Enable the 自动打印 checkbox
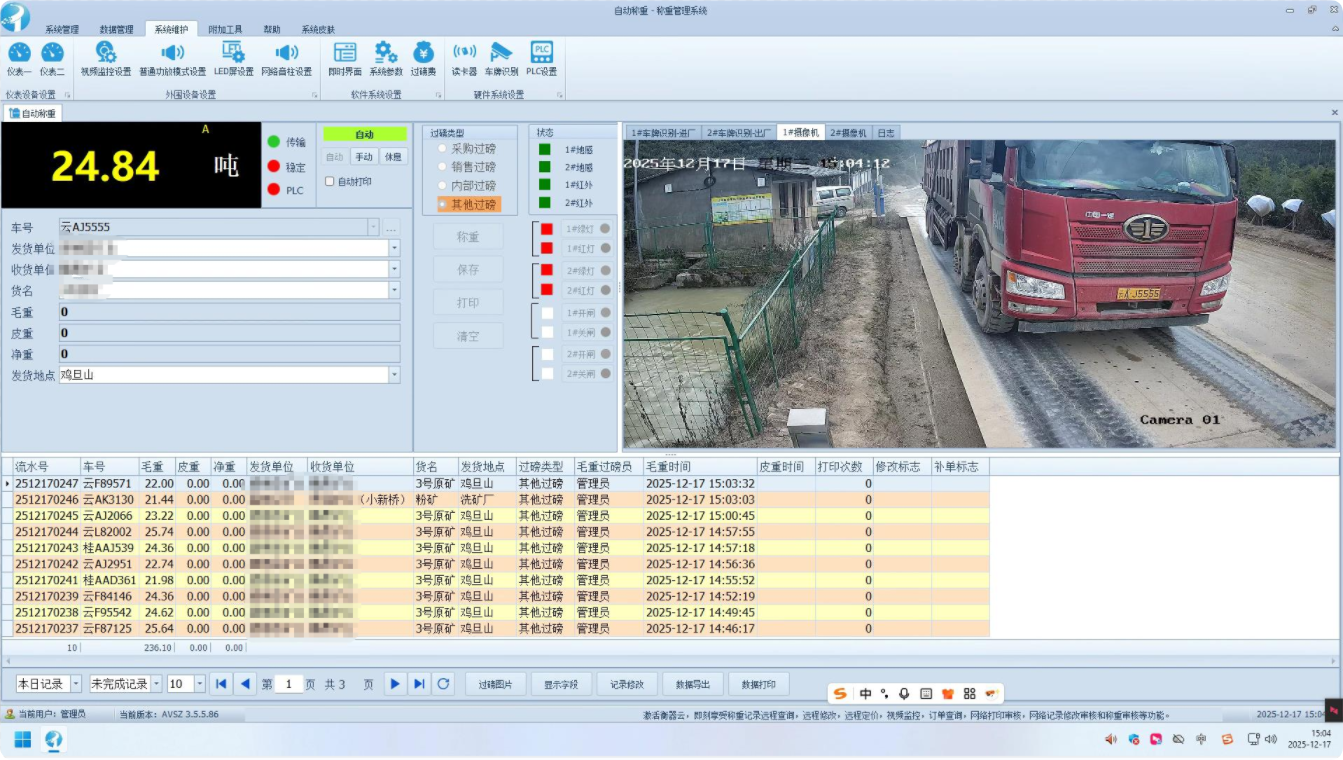The image size is (1343, 760). [x=330, y=181]
